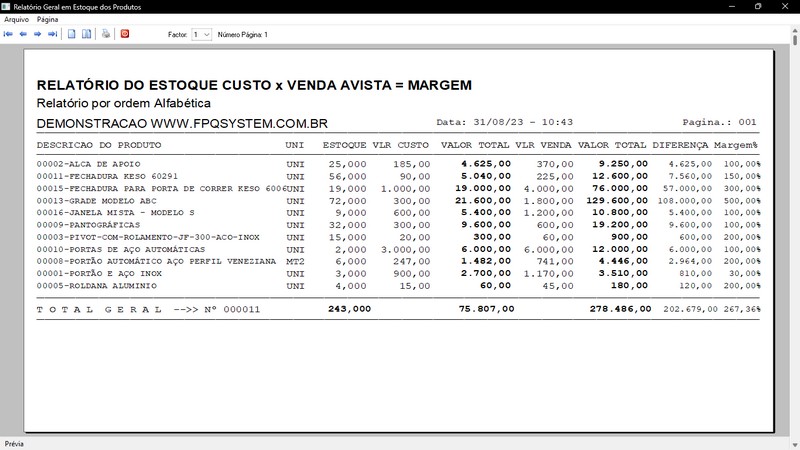Click total stock '243,000'
Viewport: 800px width, 450px height.
pyautogui.click(x=349, y=309)
